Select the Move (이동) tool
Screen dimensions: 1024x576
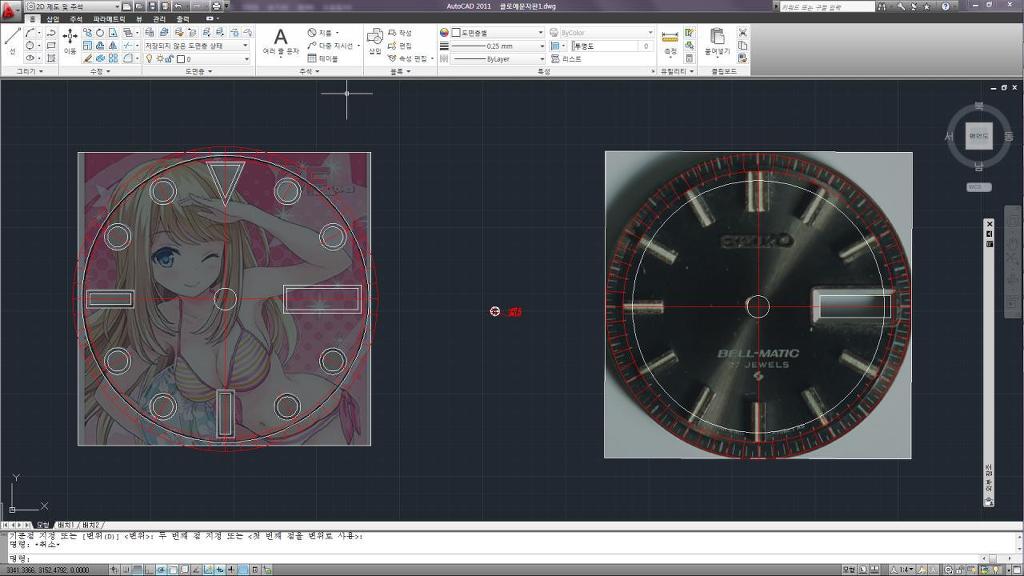(x=70, y=40)
